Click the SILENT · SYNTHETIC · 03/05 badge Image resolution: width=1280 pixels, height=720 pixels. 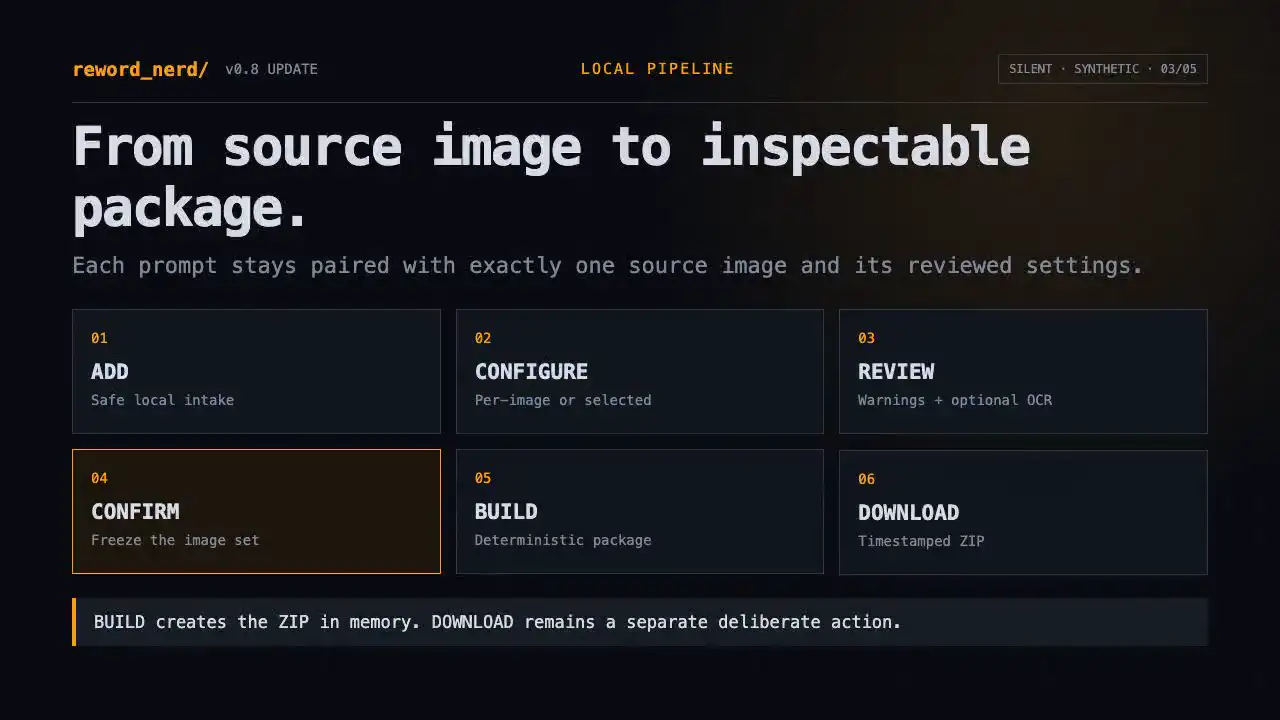(1102, 69)
